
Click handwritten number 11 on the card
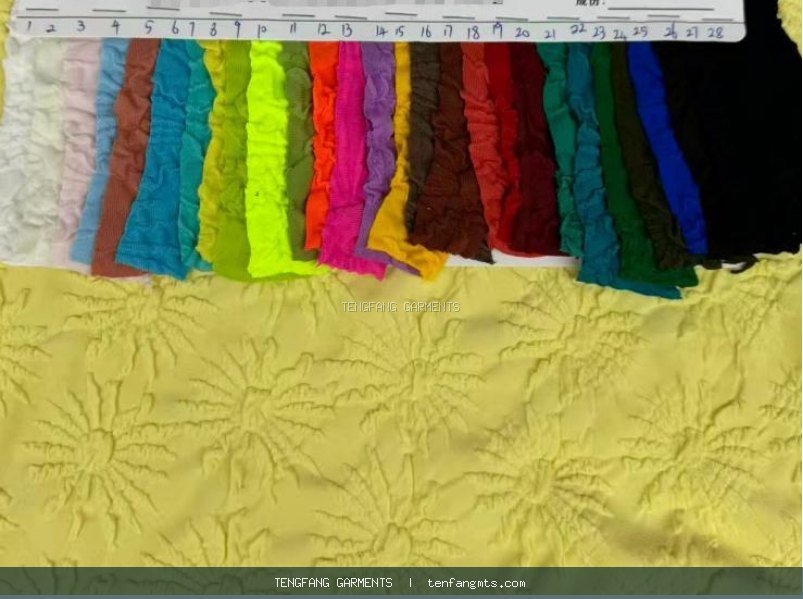(x=292, y=28)
